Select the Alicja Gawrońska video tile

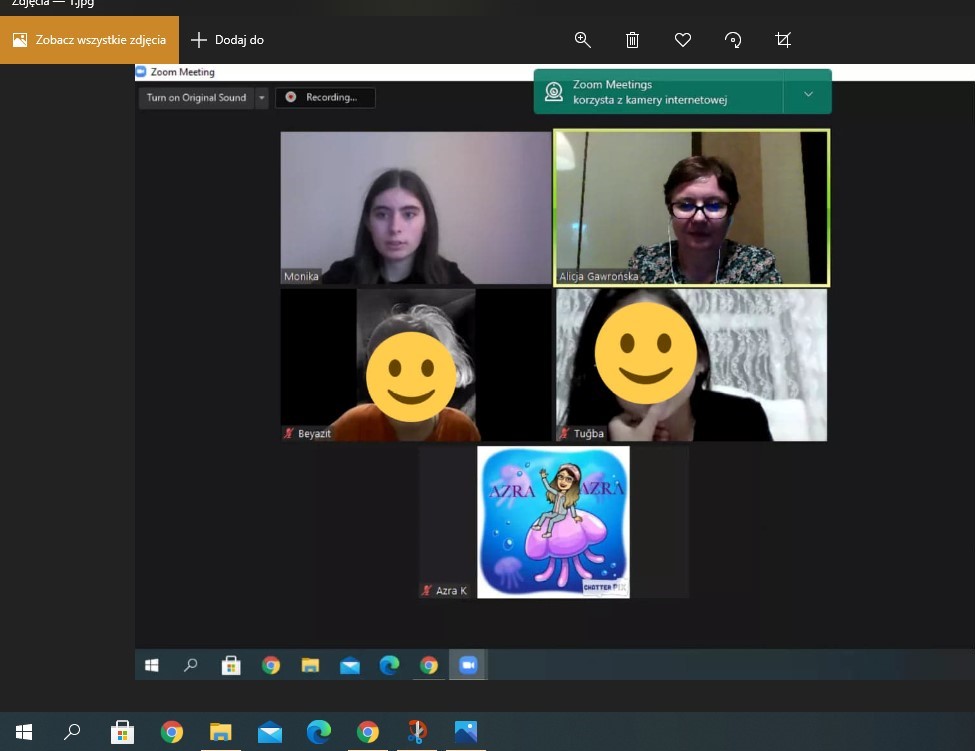click(691, 208)
